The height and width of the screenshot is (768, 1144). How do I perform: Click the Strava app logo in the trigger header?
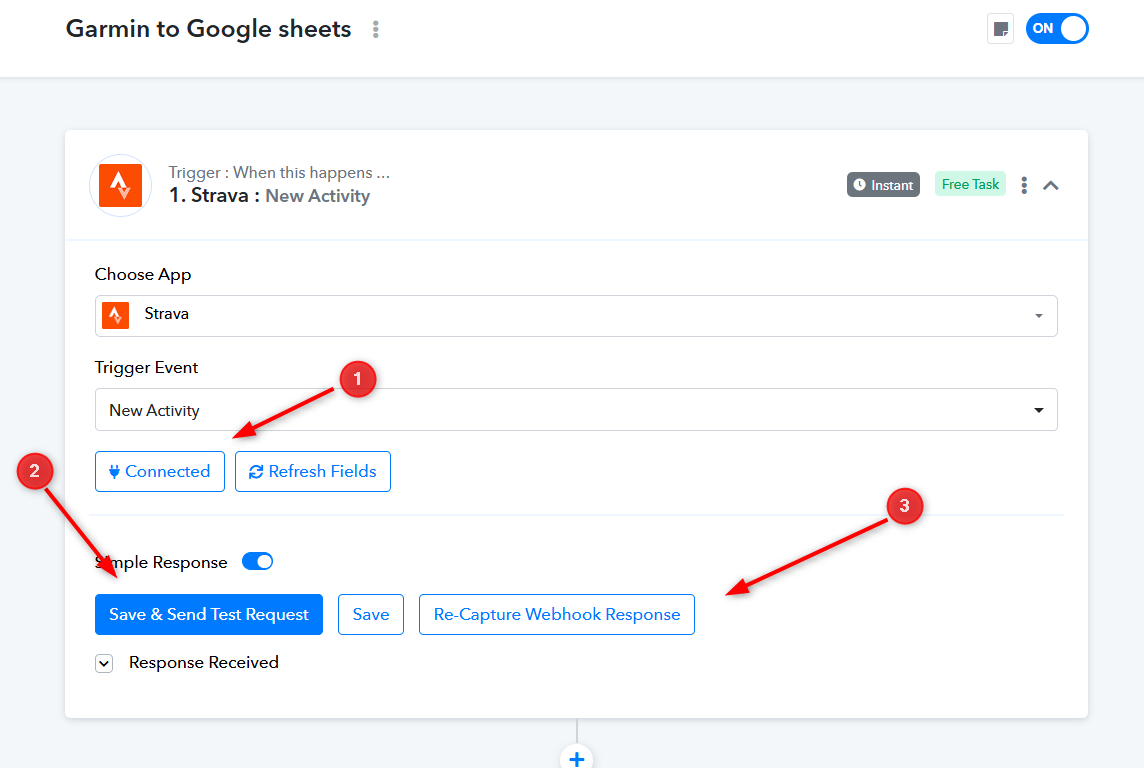tap(120, 185)
